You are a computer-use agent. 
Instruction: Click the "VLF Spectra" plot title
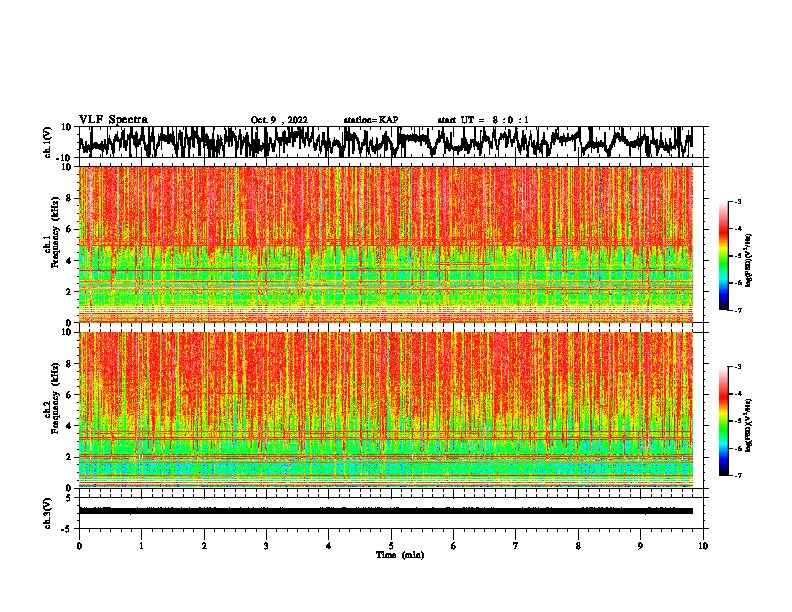click(x=113, y=120)
